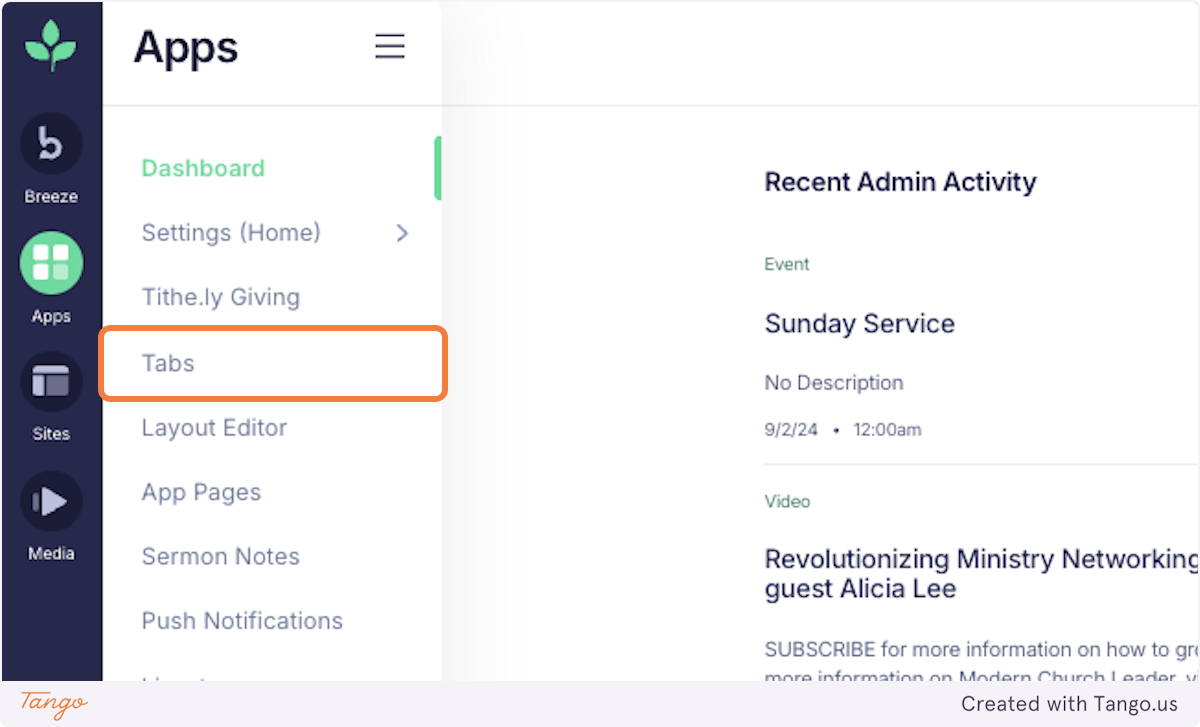This screenshot has height=727, width=1200.
Task: Click the Apps panel heading
Action: pos(186,47)
